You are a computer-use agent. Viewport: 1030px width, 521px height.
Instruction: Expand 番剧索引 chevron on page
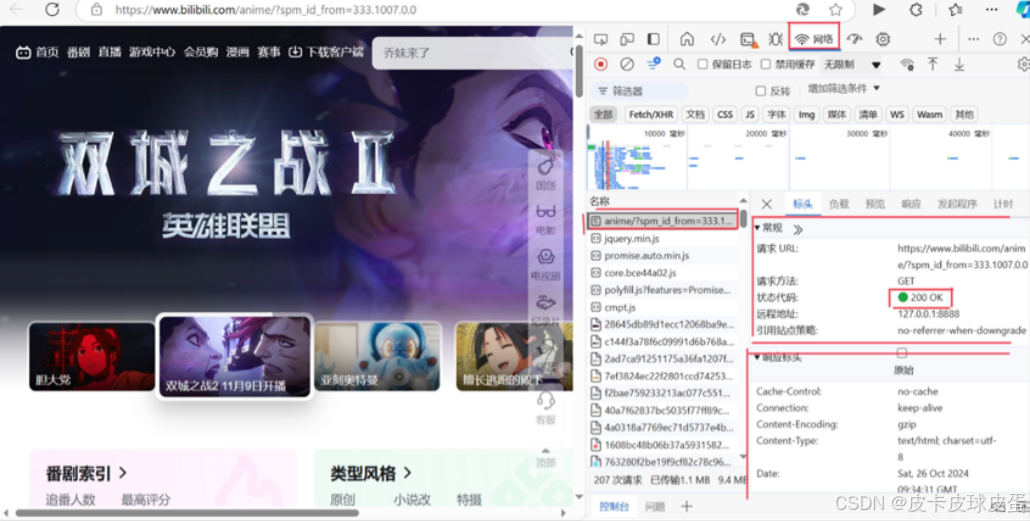click(123, 472)
